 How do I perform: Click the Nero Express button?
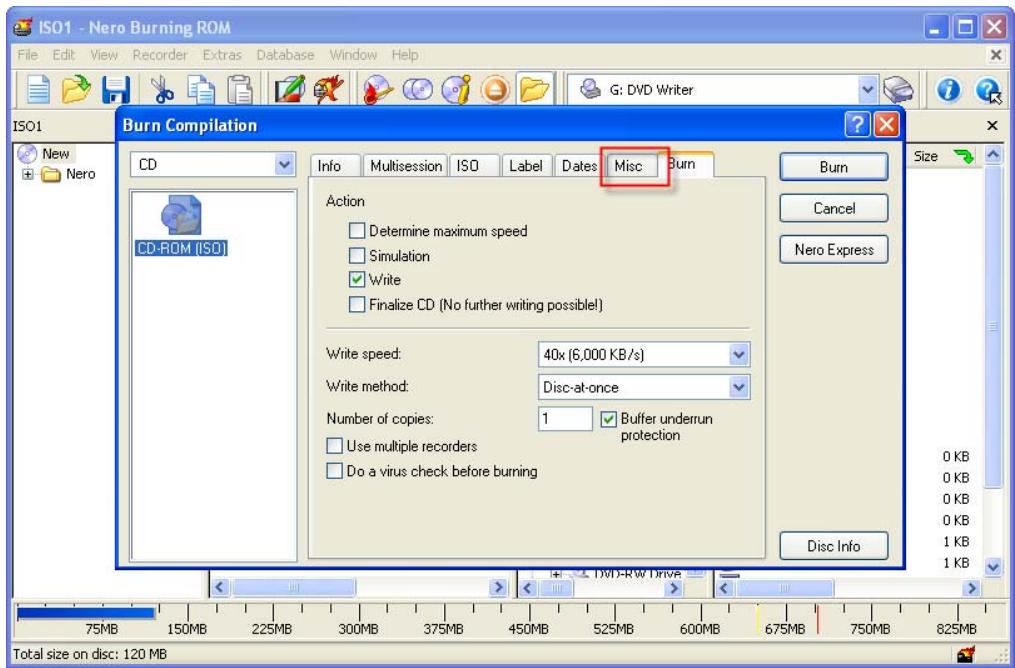pyautogui.click(x=834, y=250)
